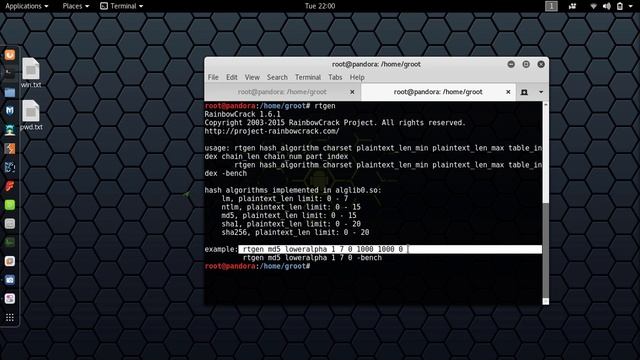Click 'lm, plaintext_len limit: 0 - 7' line
This screenshot has width=640, height=360.
pos(285,198)
